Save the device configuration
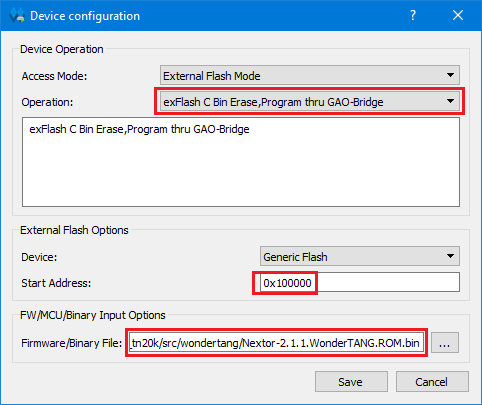Screen dimensions: 482x405 tap(351, 382)
